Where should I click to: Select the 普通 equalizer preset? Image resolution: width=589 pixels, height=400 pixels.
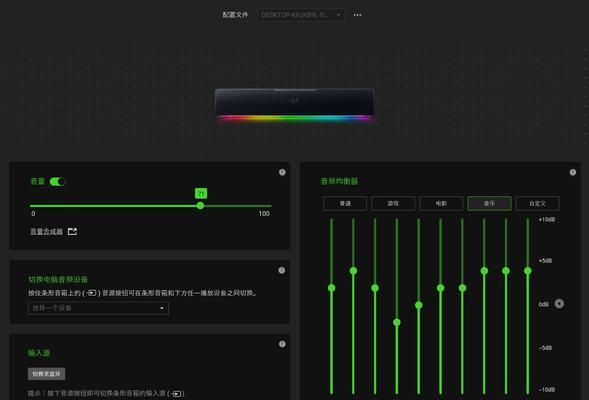point(345,203)
